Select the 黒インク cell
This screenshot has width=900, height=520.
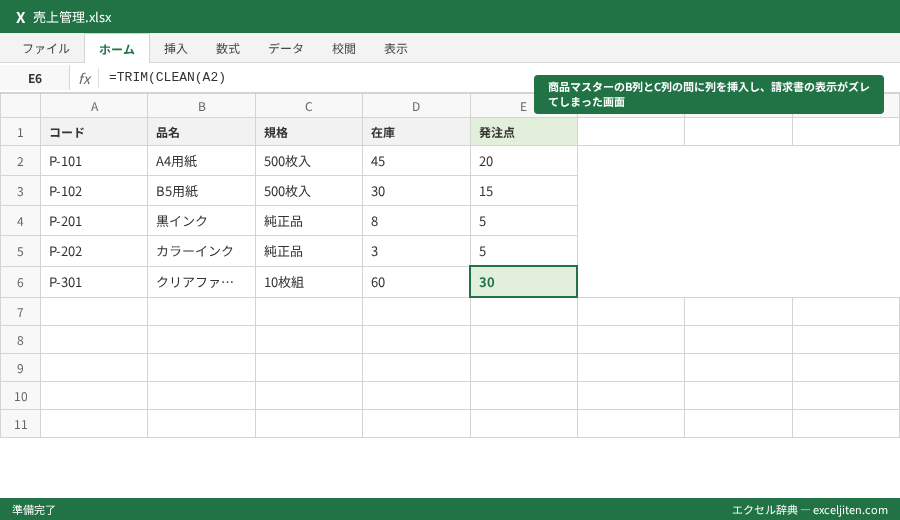pyautogui.click(x=201, y=221)
